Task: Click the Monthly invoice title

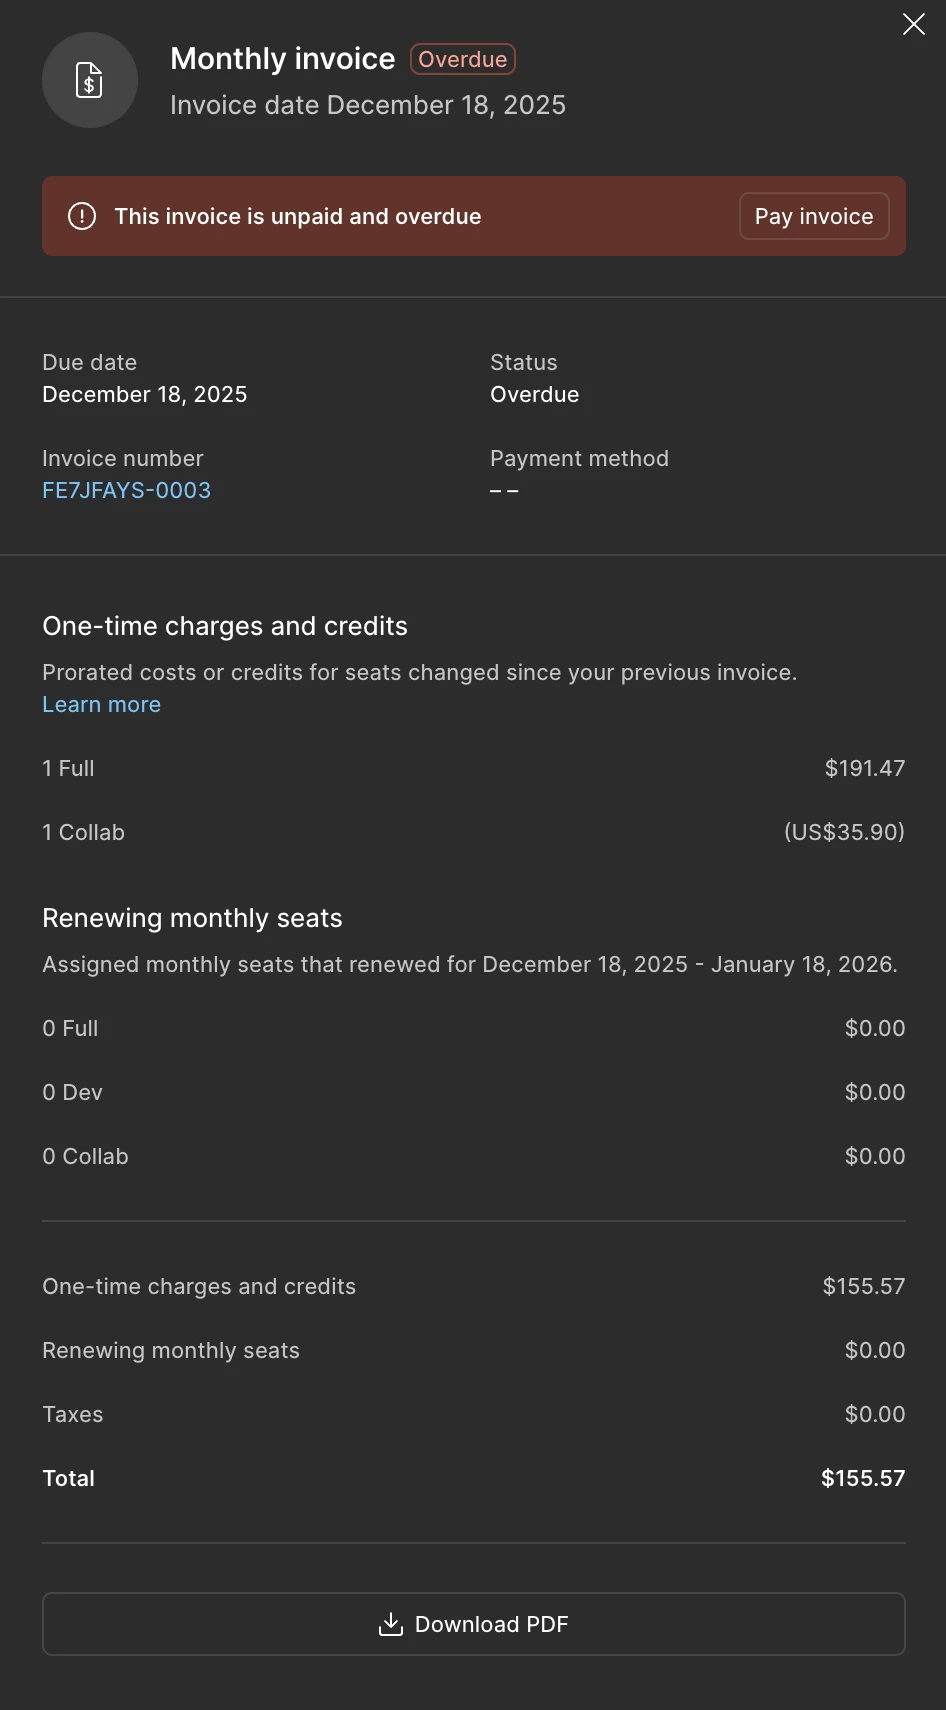Action: (282, 59)
